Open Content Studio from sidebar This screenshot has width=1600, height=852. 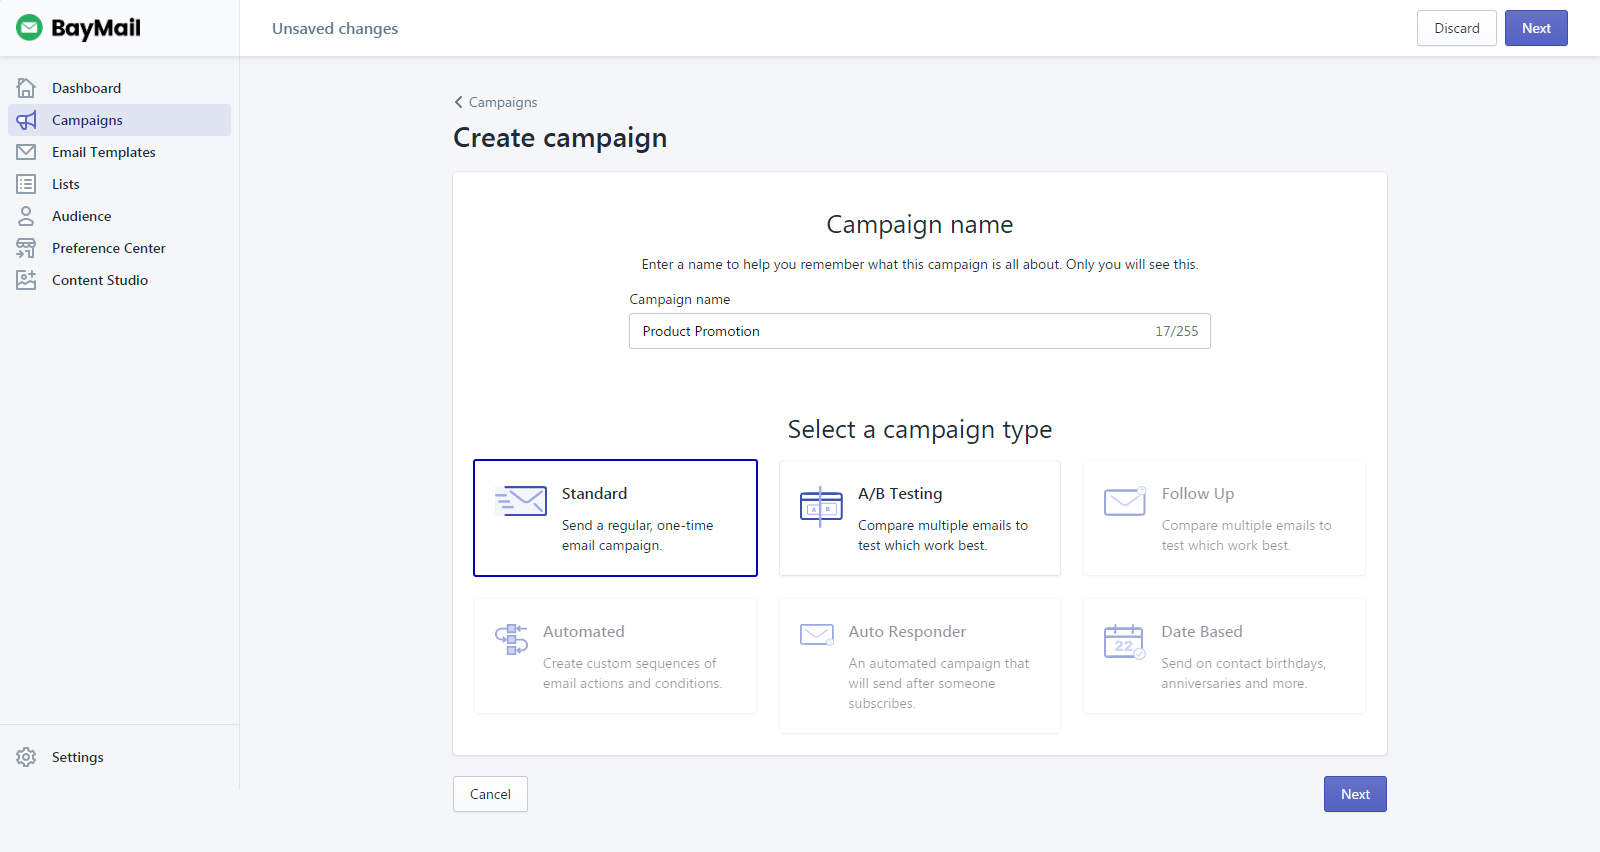[x=100, y=280]
